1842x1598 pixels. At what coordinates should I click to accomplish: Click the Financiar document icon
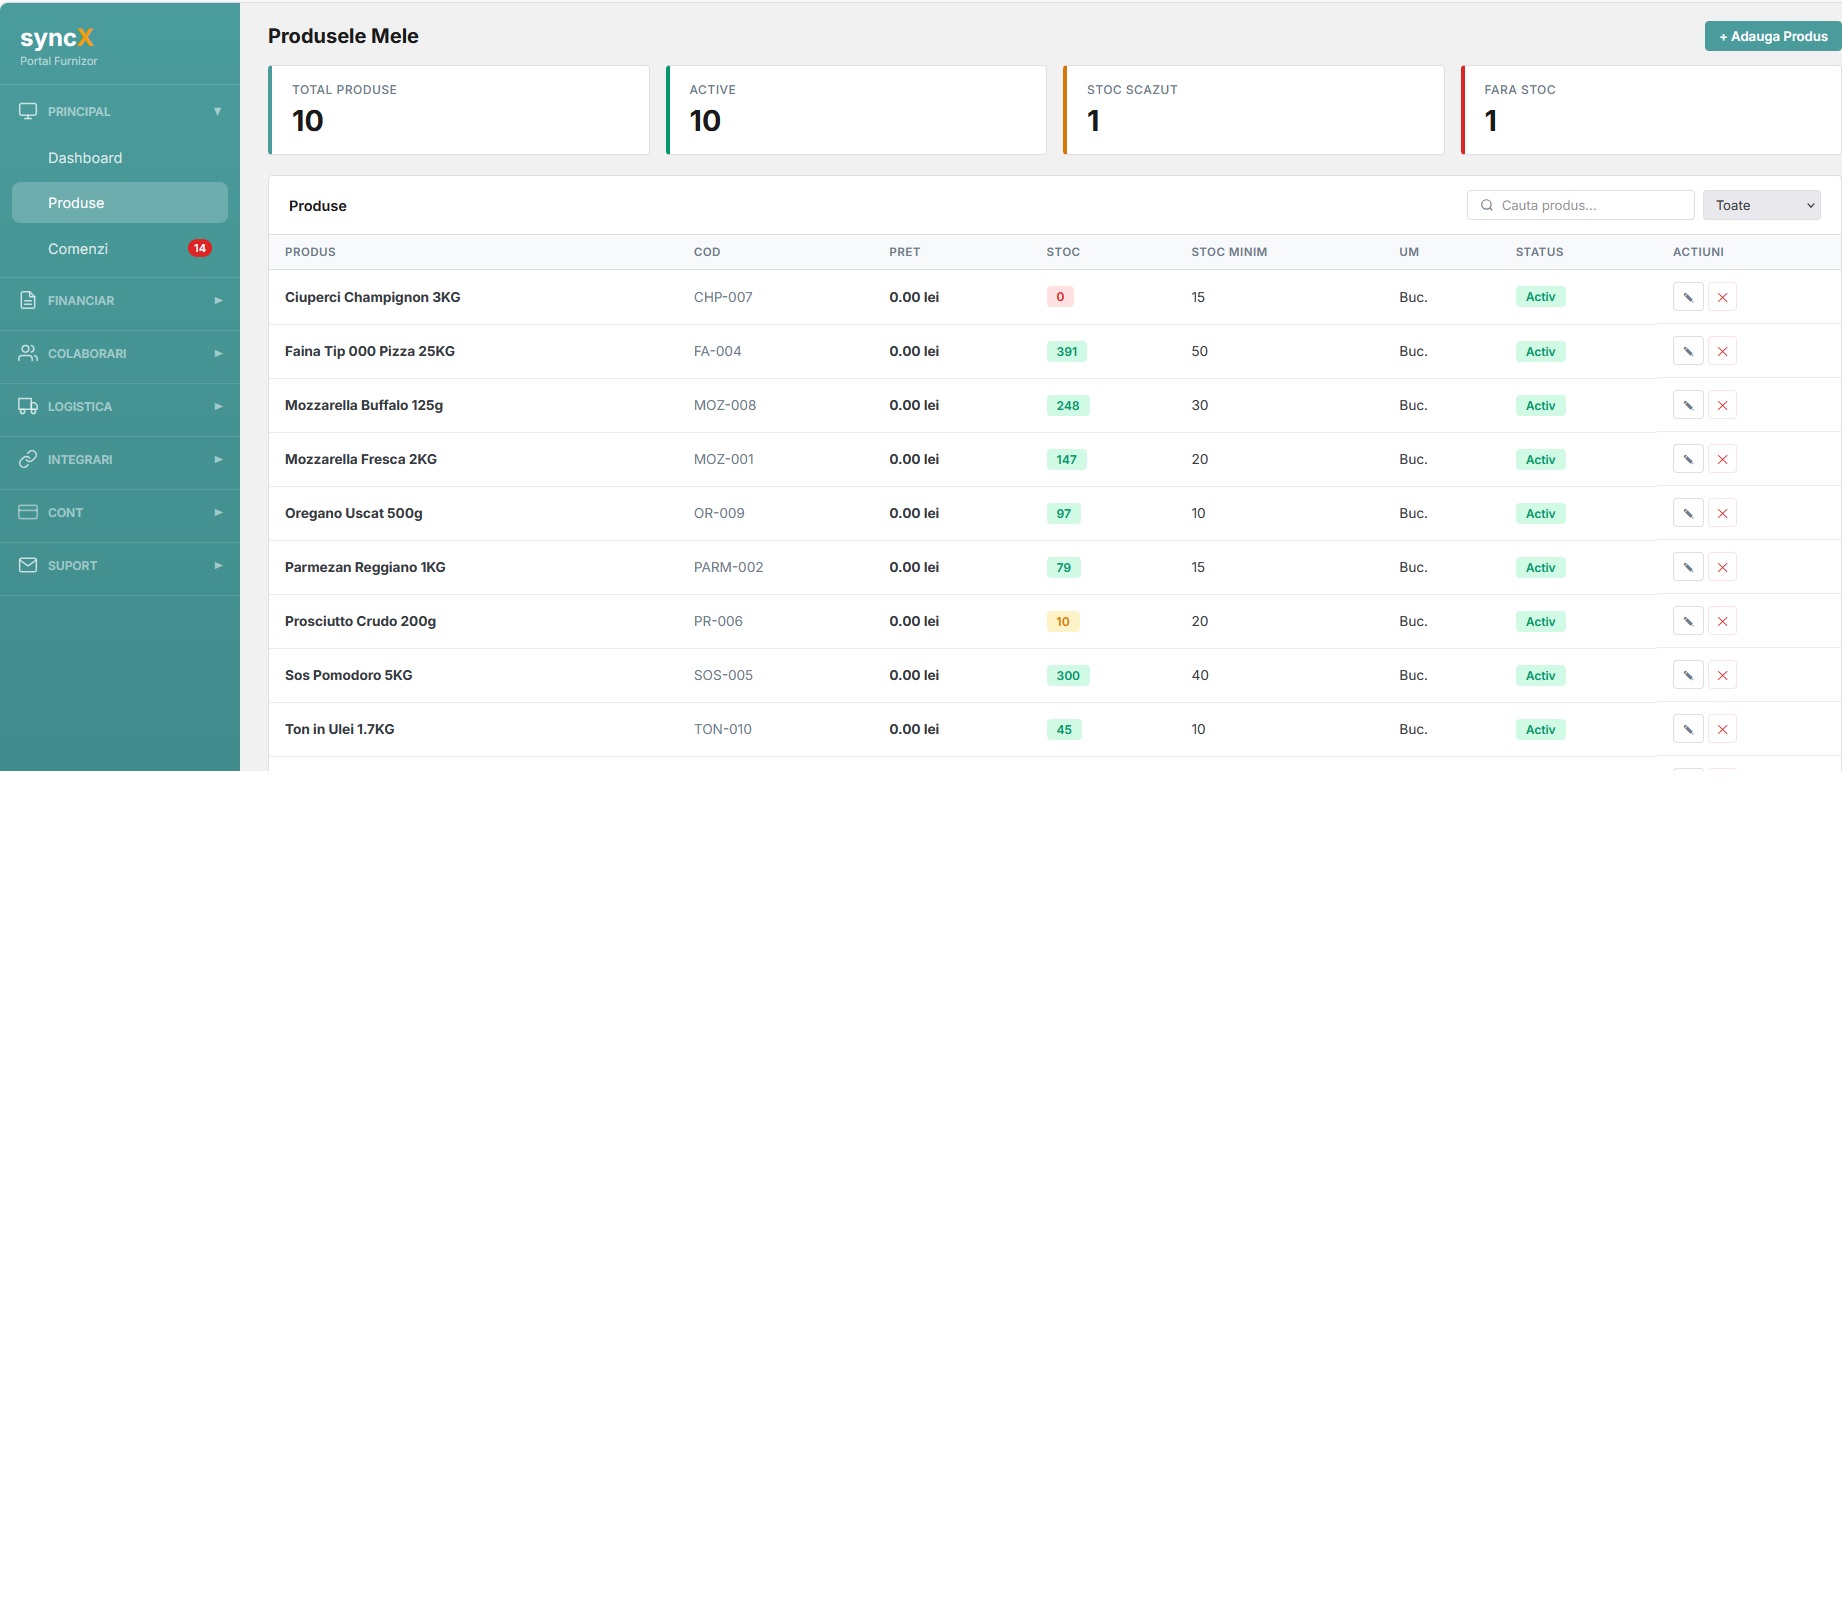(x=28, y=300)
